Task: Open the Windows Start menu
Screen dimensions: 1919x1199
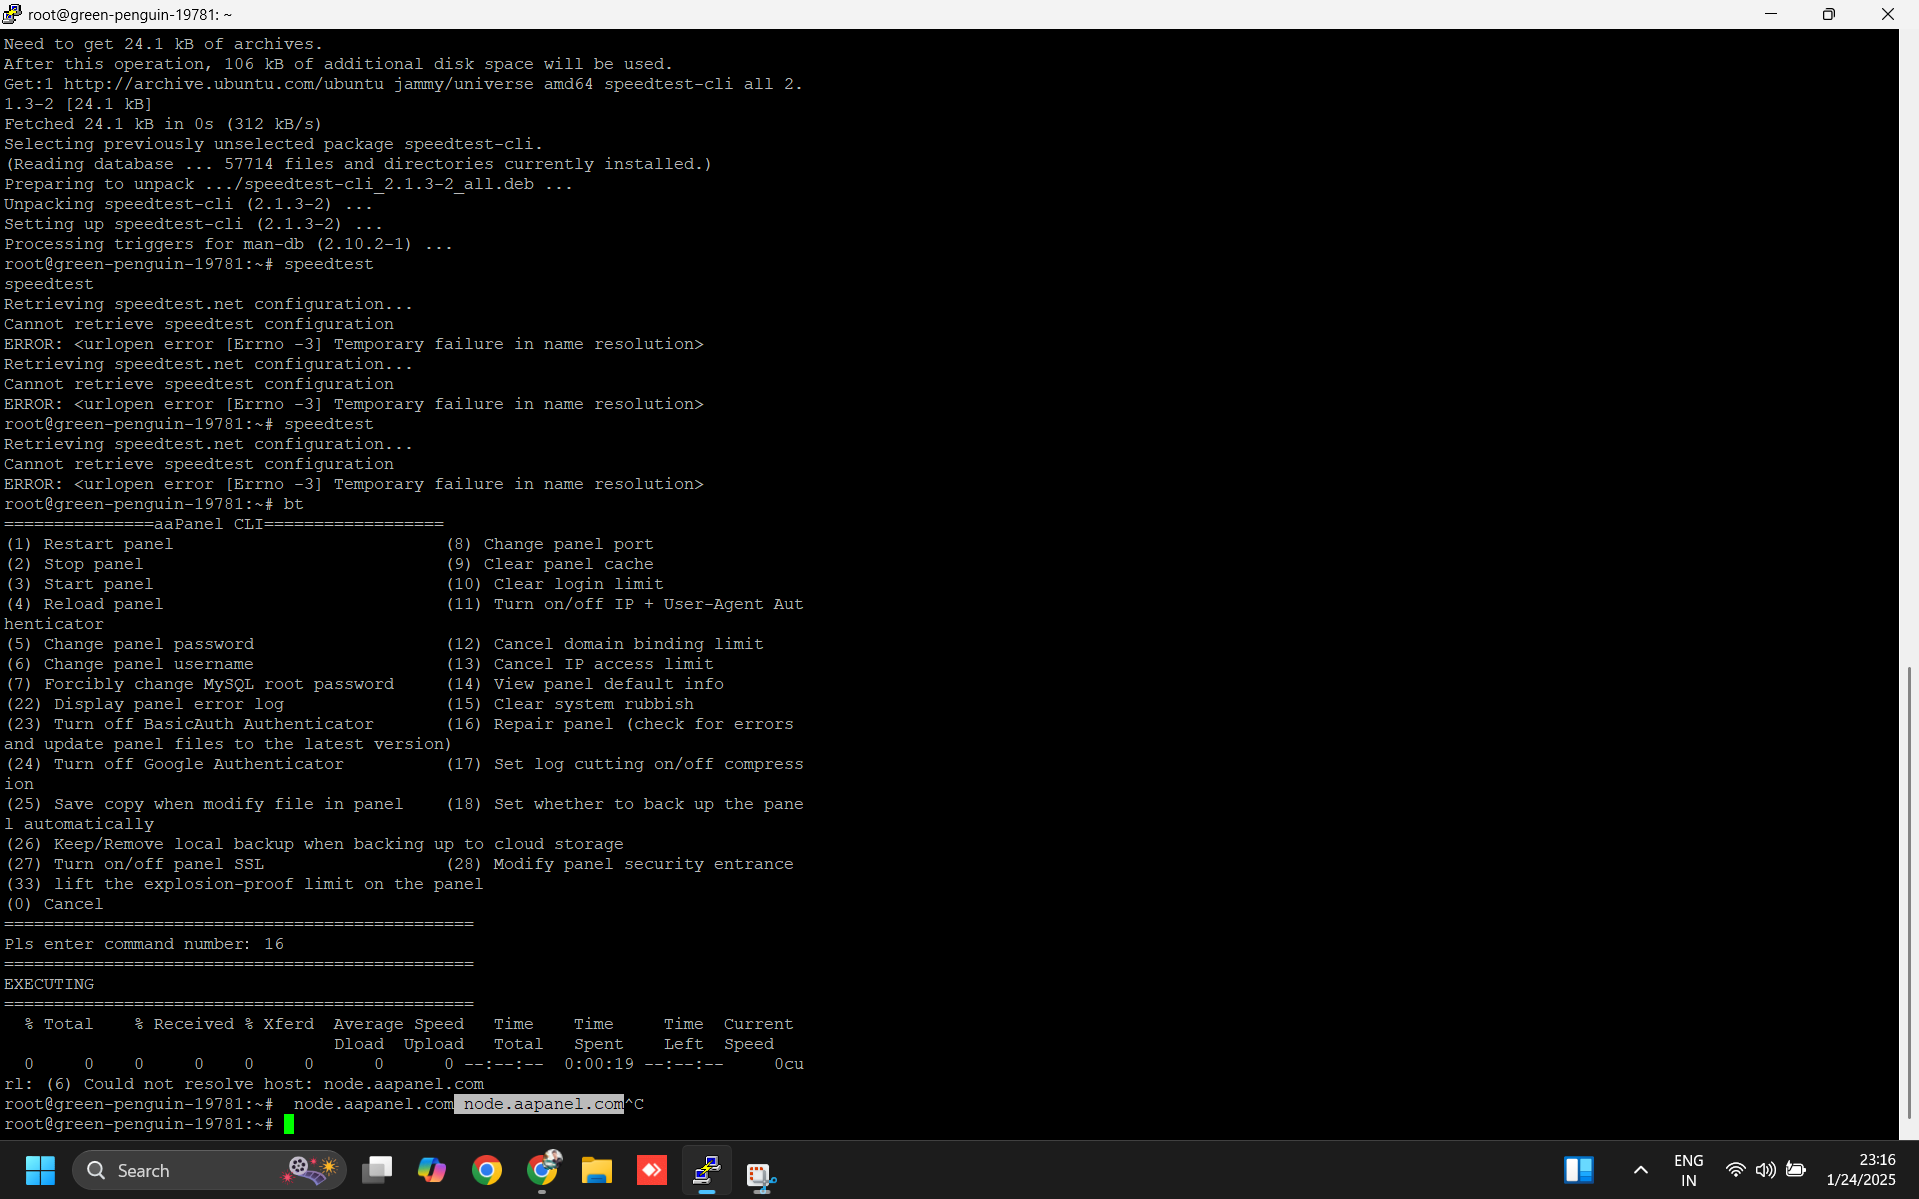Action: pos(40,1170)
